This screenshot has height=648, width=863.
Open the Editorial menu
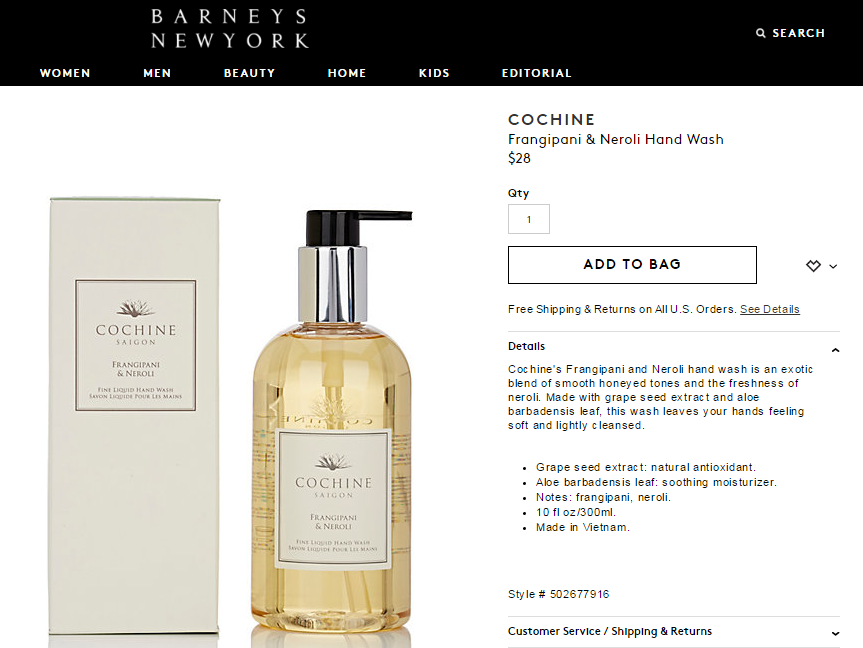click(x=537, y=73)
